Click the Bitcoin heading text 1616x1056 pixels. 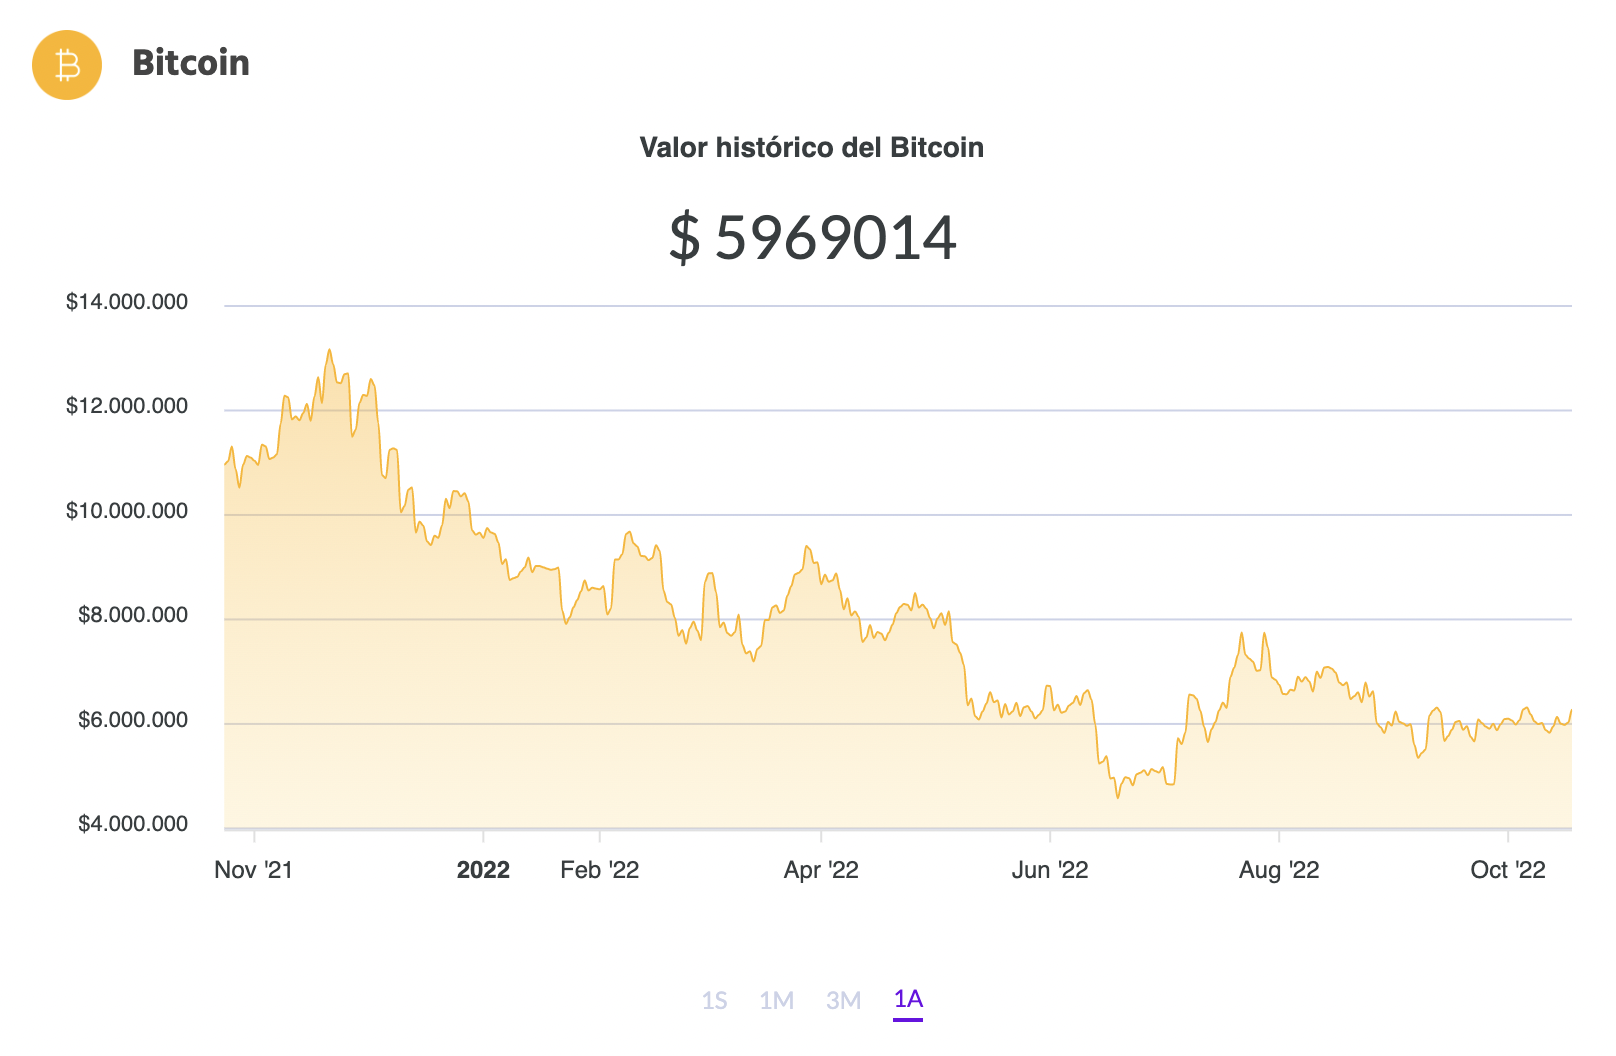coord(191,63)
